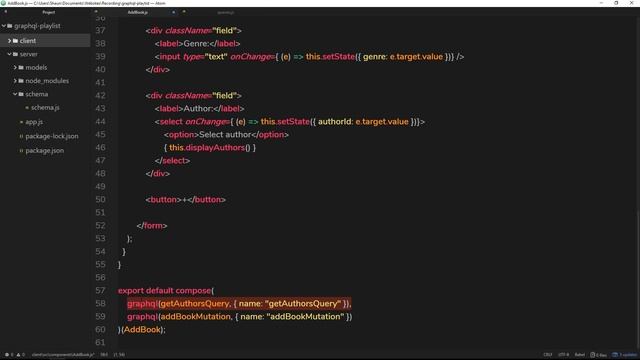Click the package.json file icon
Viewport: 640px width, 360px height.
pos(21,151)
